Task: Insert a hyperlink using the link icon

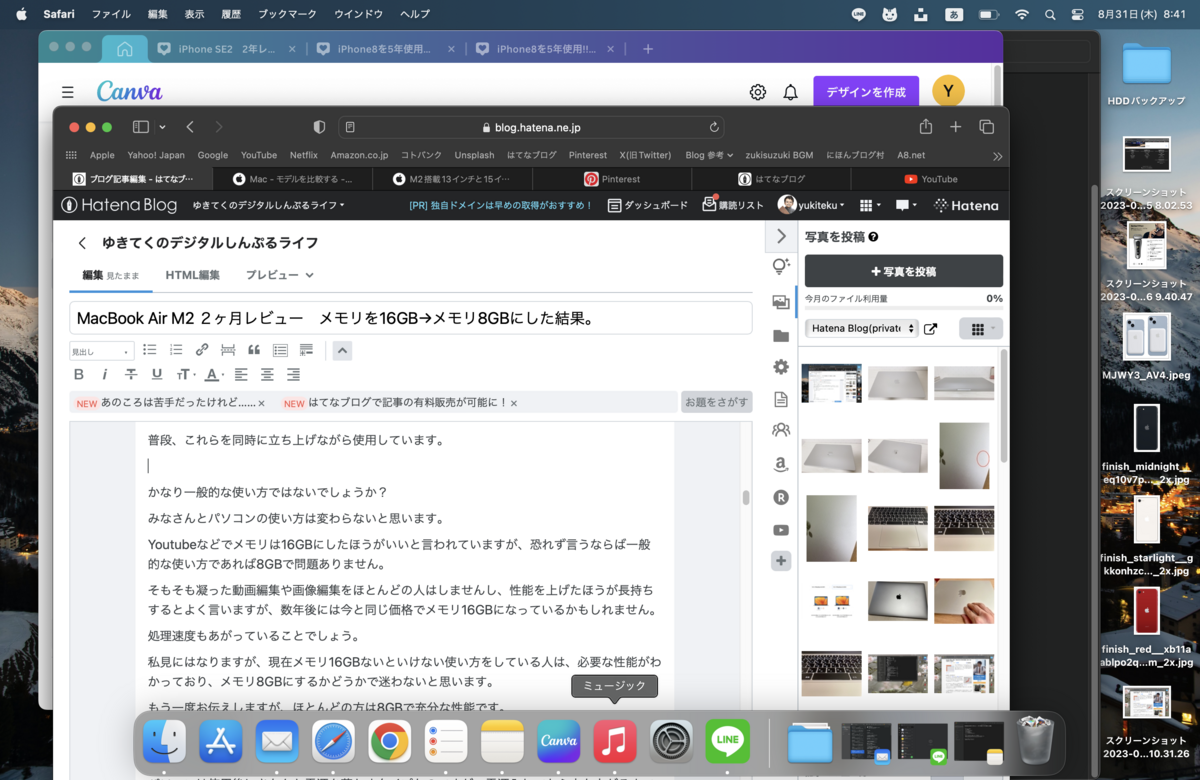Action: click(x=202, y=350)
